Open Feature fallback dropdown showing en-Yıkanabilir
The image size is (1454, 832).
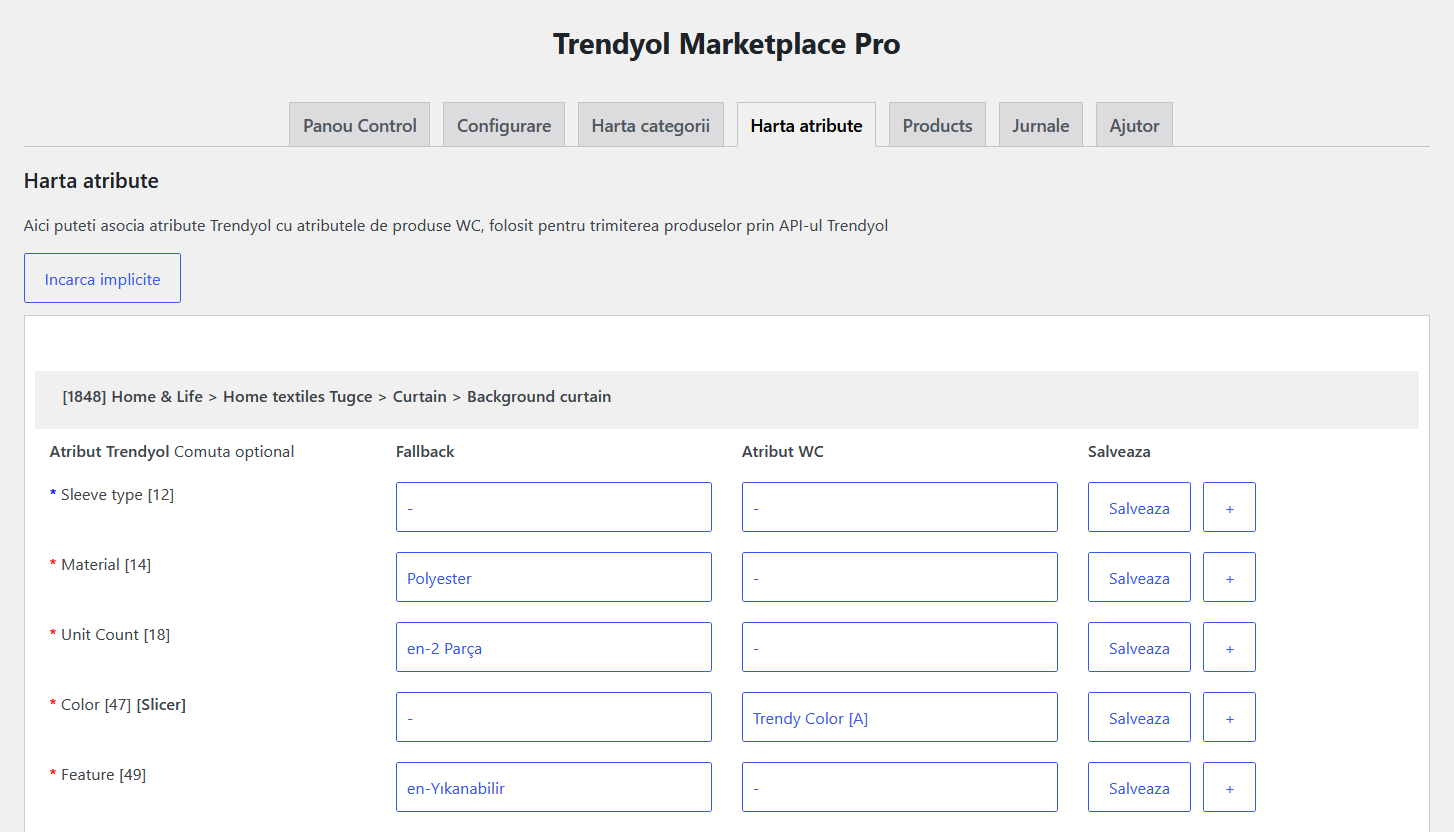tap(554, 787)
